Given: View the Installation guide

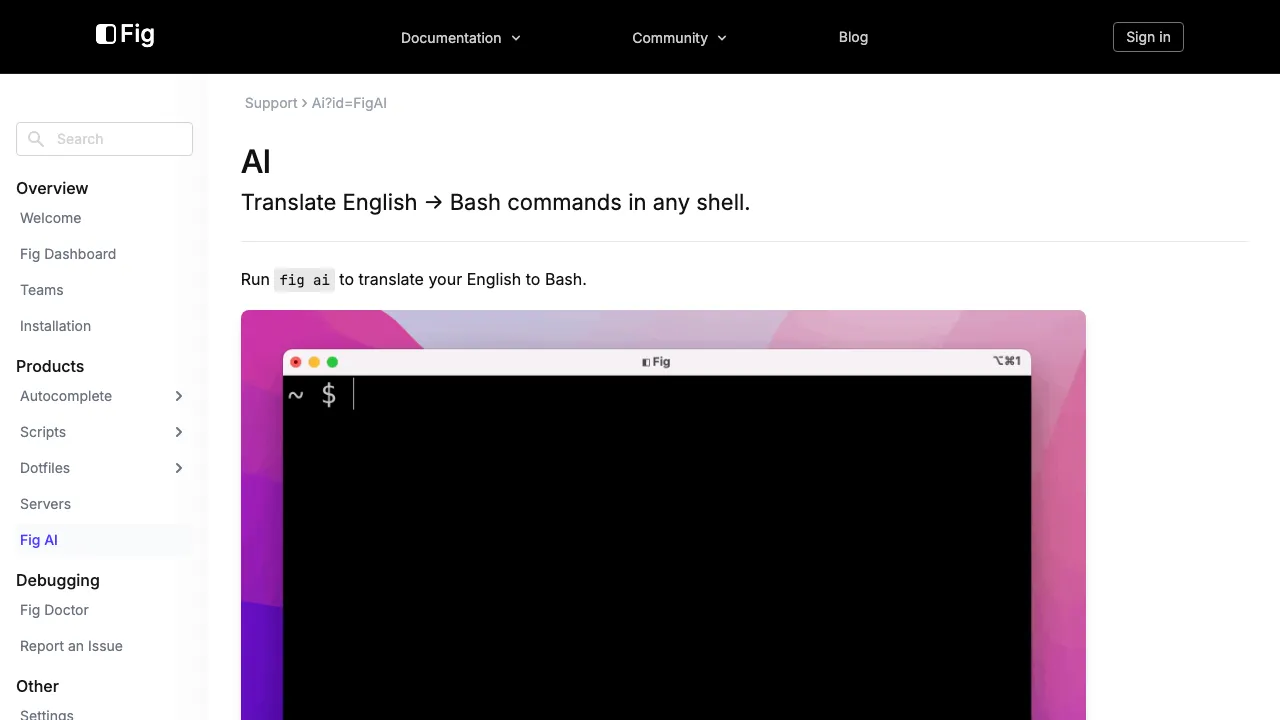Looking at the screenshot, I should coord(55,326).
